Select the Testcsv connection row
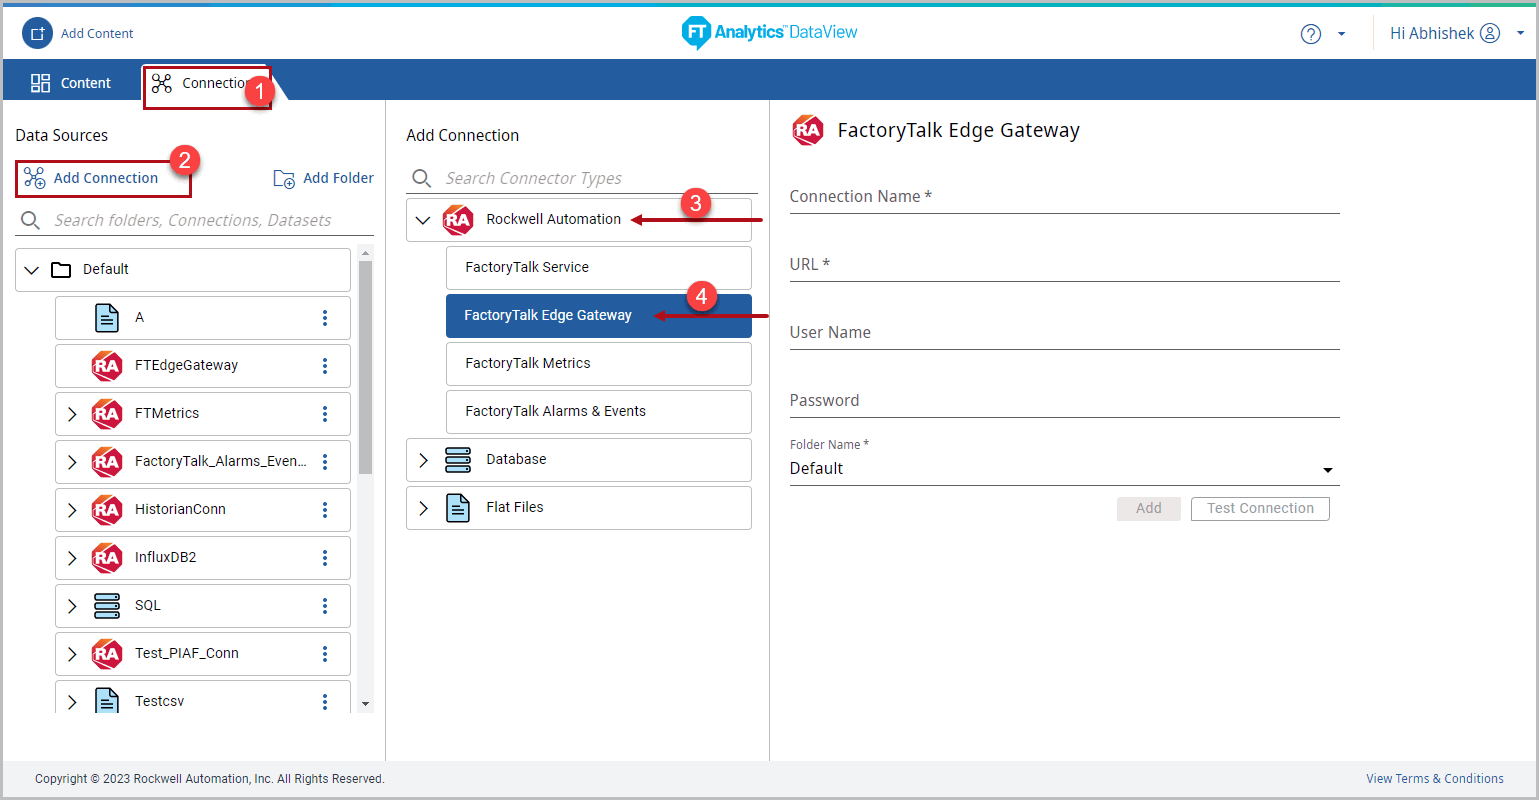This screenshot has height=800, width=1539. click(x=203, y=698)
